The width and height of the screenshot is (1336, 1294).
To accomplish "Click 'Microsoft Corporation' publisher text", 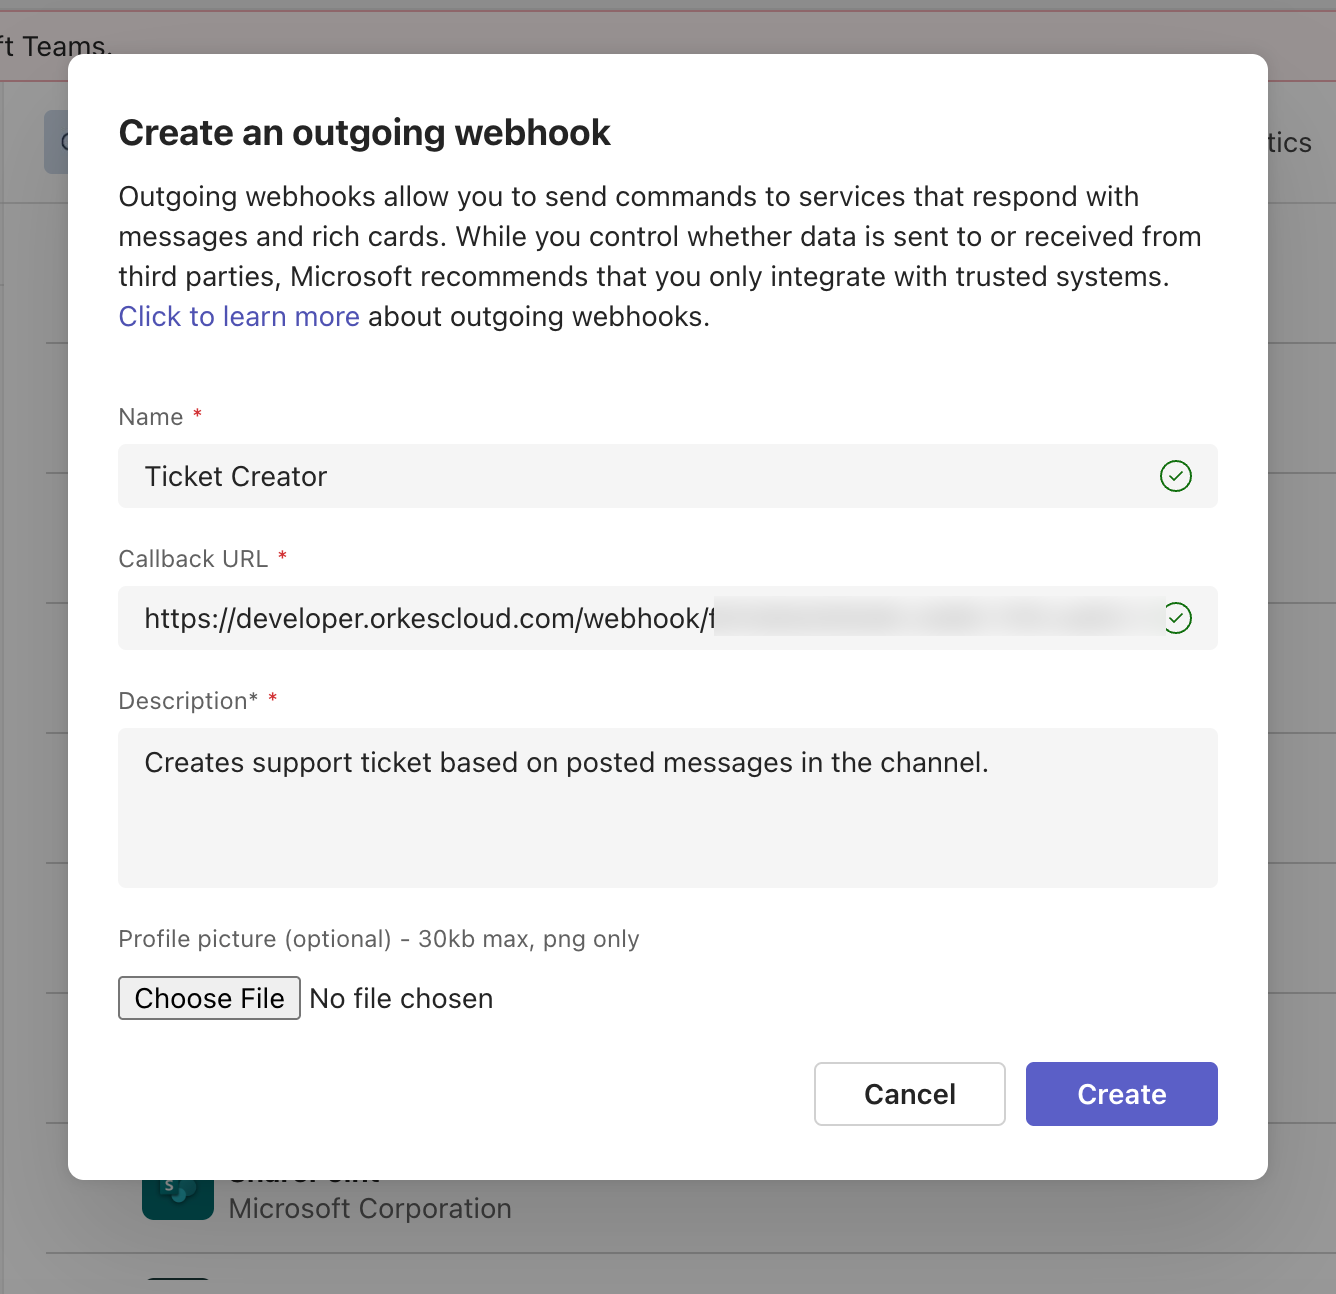I will pos(370,1208).
